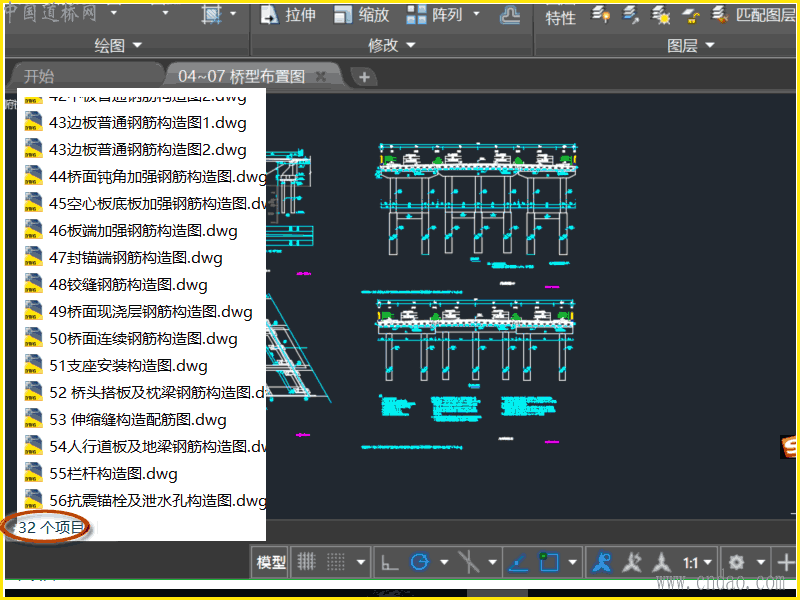Toggle object snap tracking
800x600 pixels.
point(519,562)
